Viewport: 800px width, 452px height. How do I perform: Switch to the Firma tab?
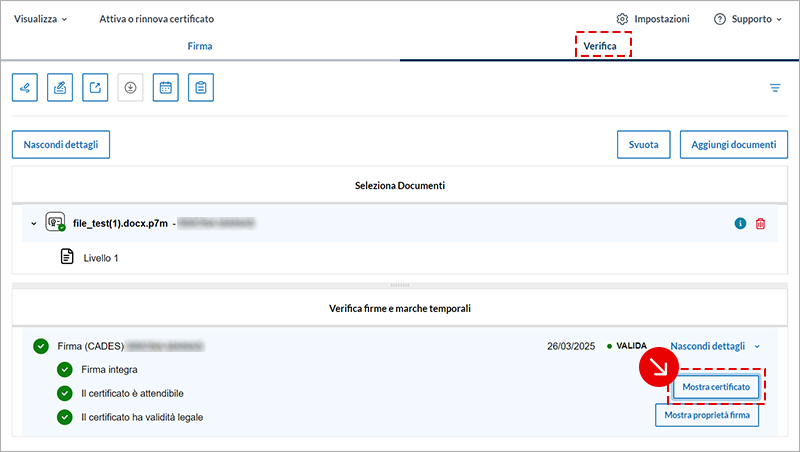[200, 46]
